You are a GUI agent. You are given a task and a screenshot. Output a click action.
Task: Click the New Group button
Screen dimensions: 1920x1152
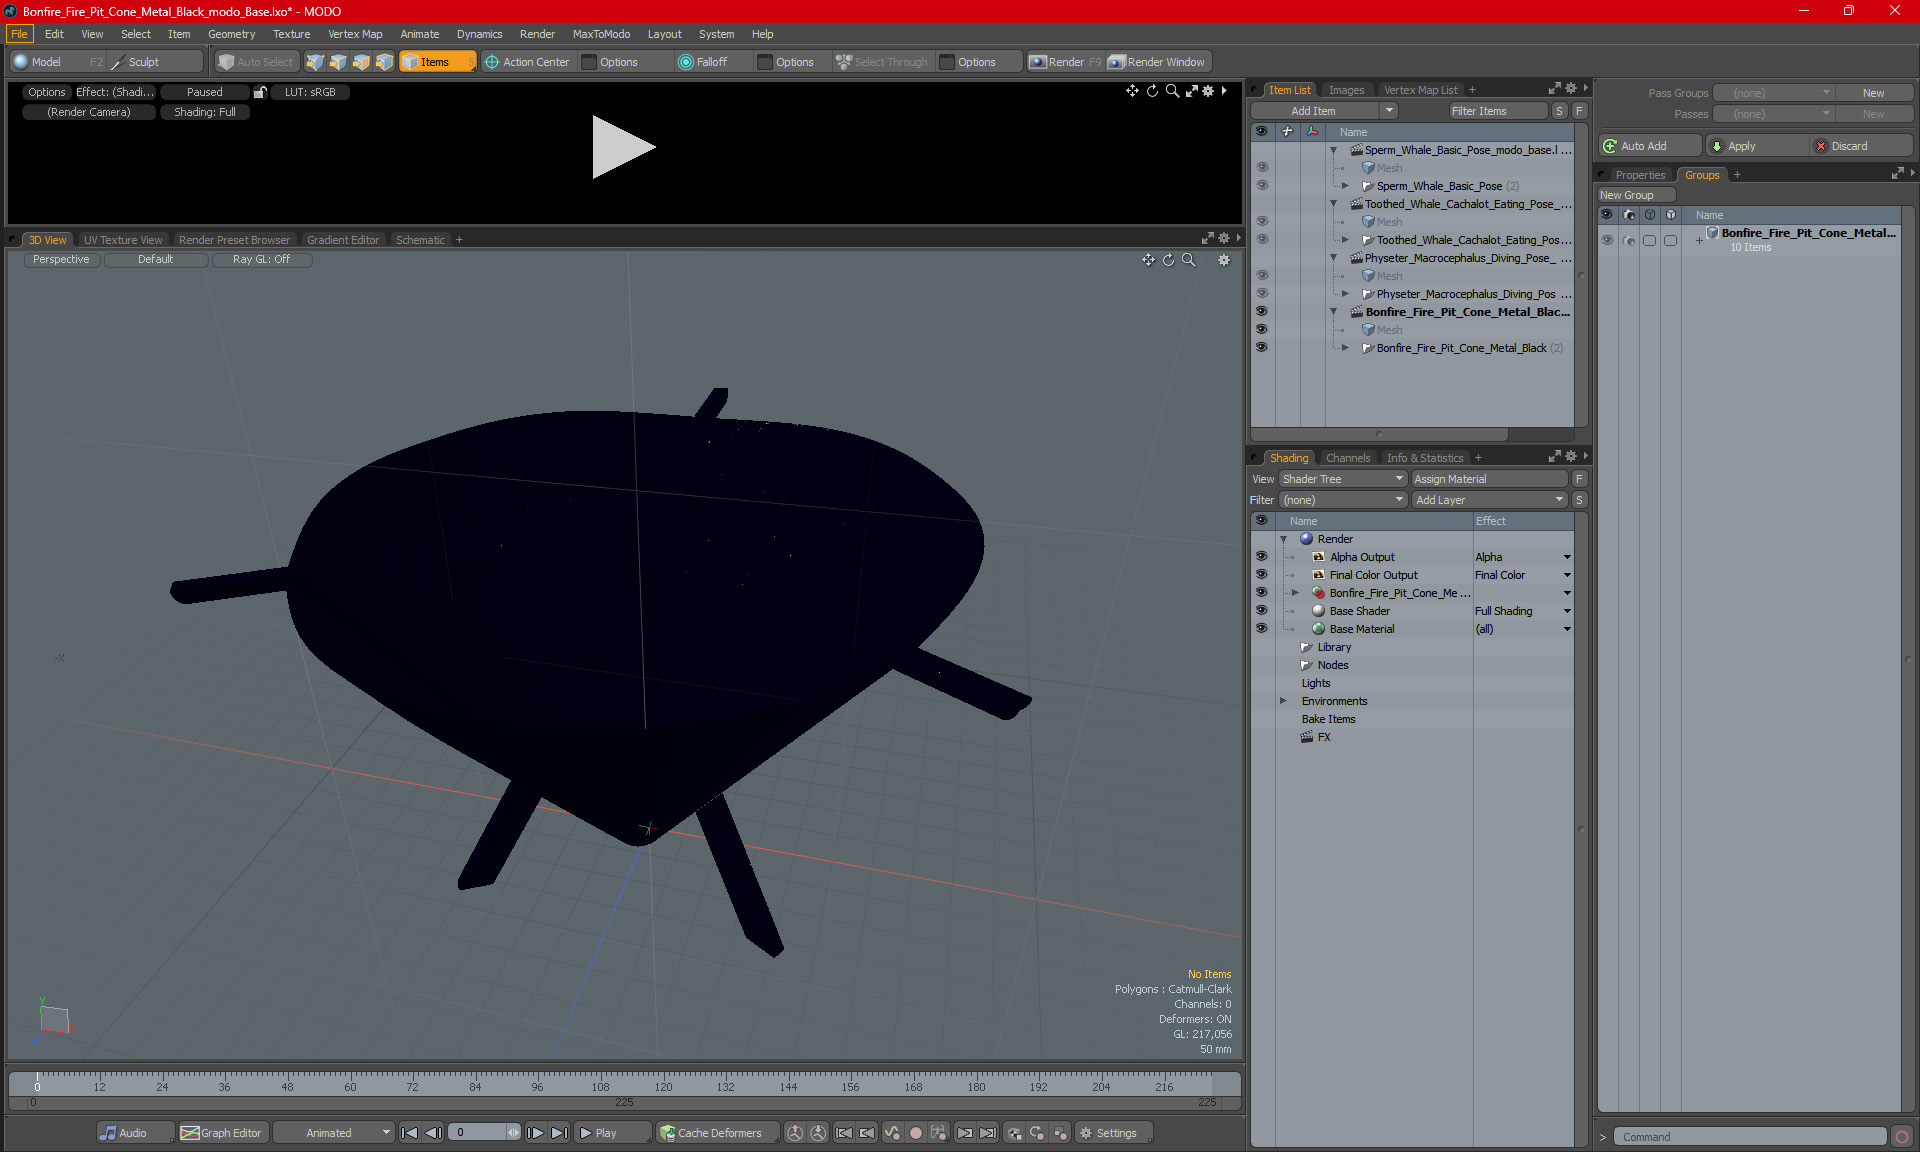tap(1636, 195)
